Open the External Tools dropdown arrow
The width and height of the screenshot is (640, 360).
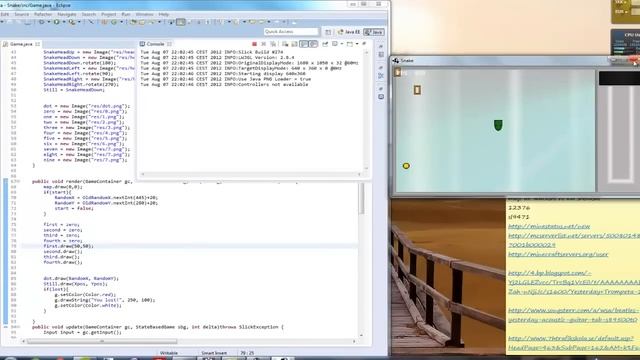point(78,22)
